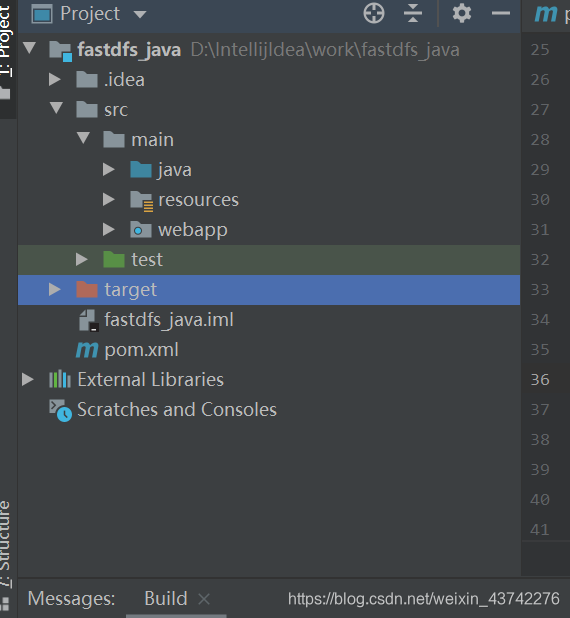Click line number 36 in the gutter
This screenshot has height=618, width=570.
[540, 379]
